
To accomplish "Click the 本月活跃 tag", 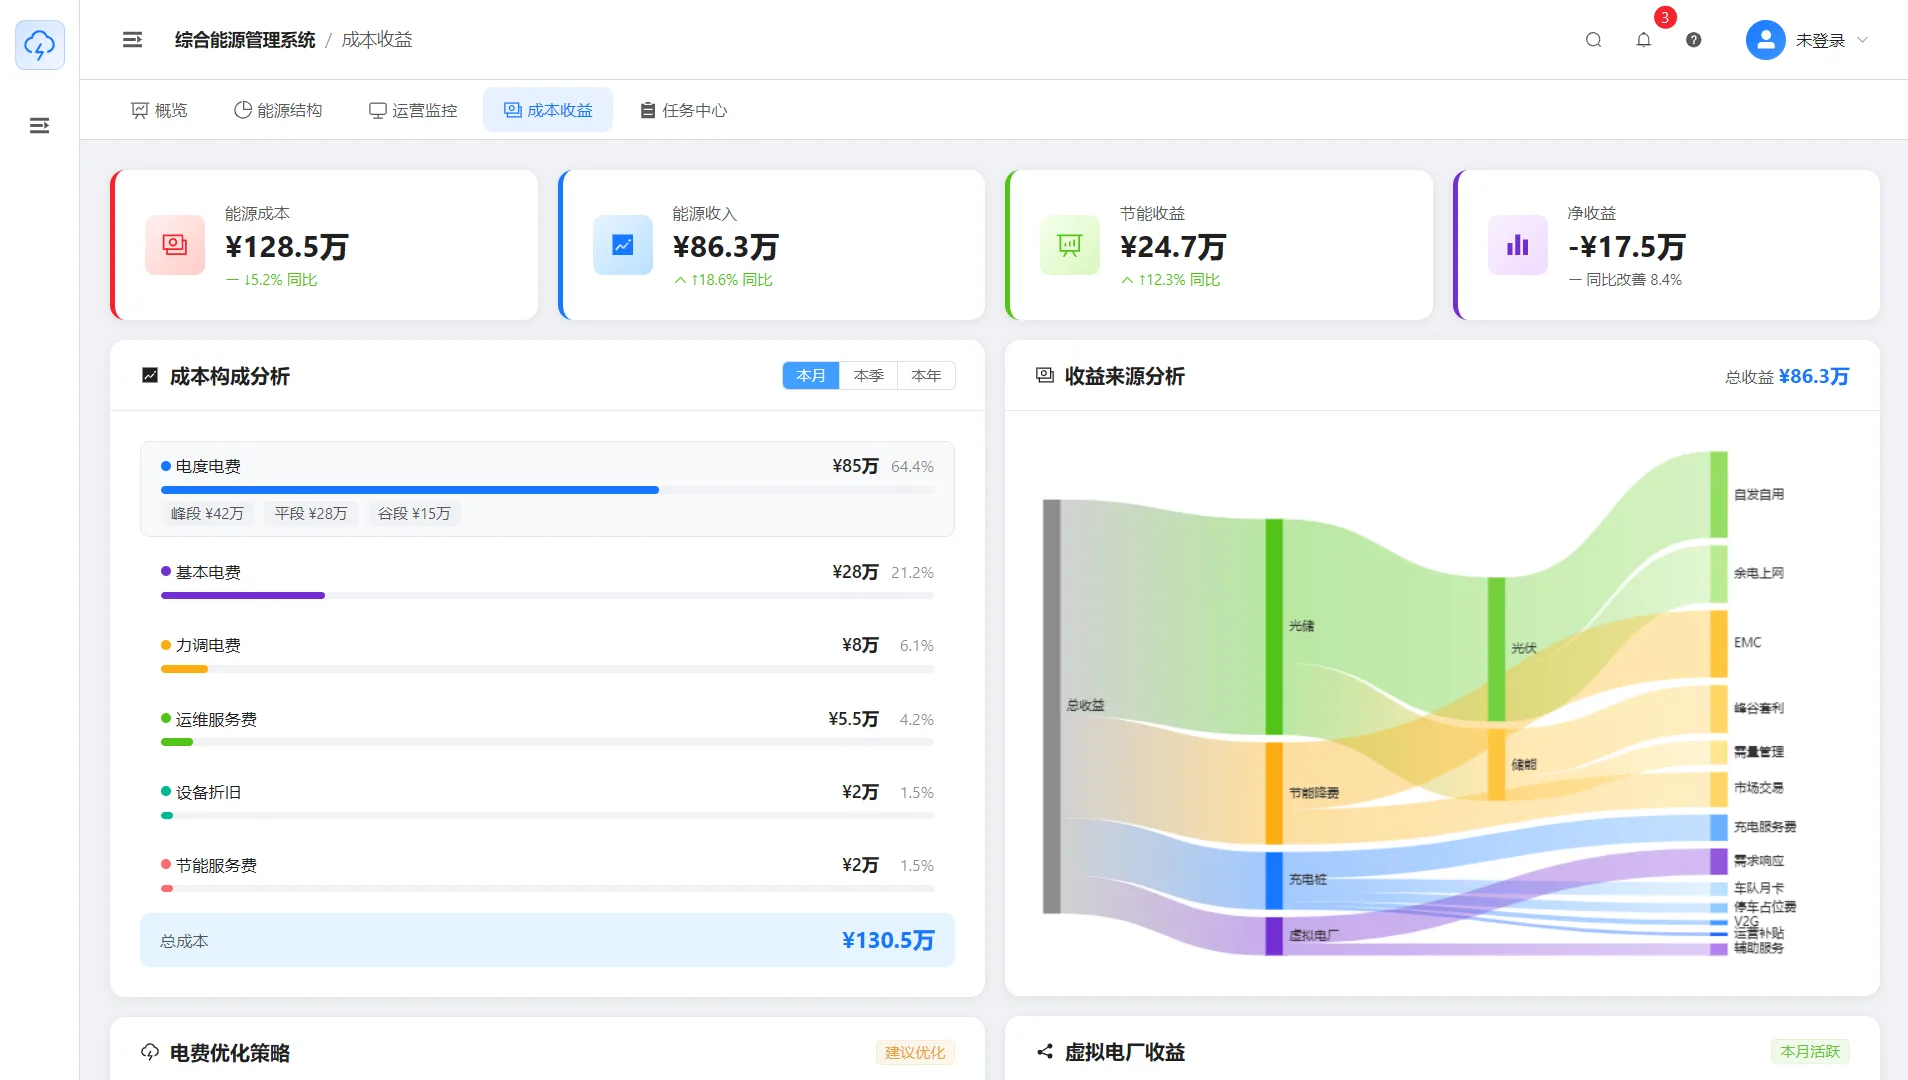I will tap(1810, 1051).
